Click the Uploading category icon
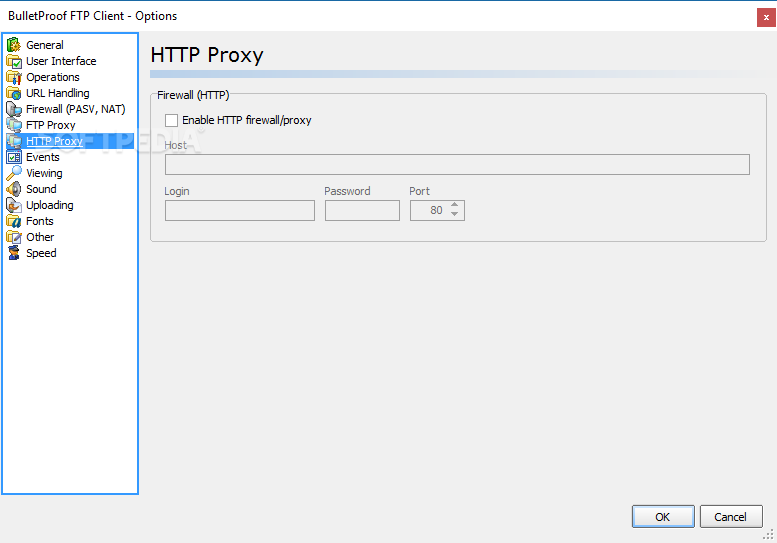 [14, 205]
